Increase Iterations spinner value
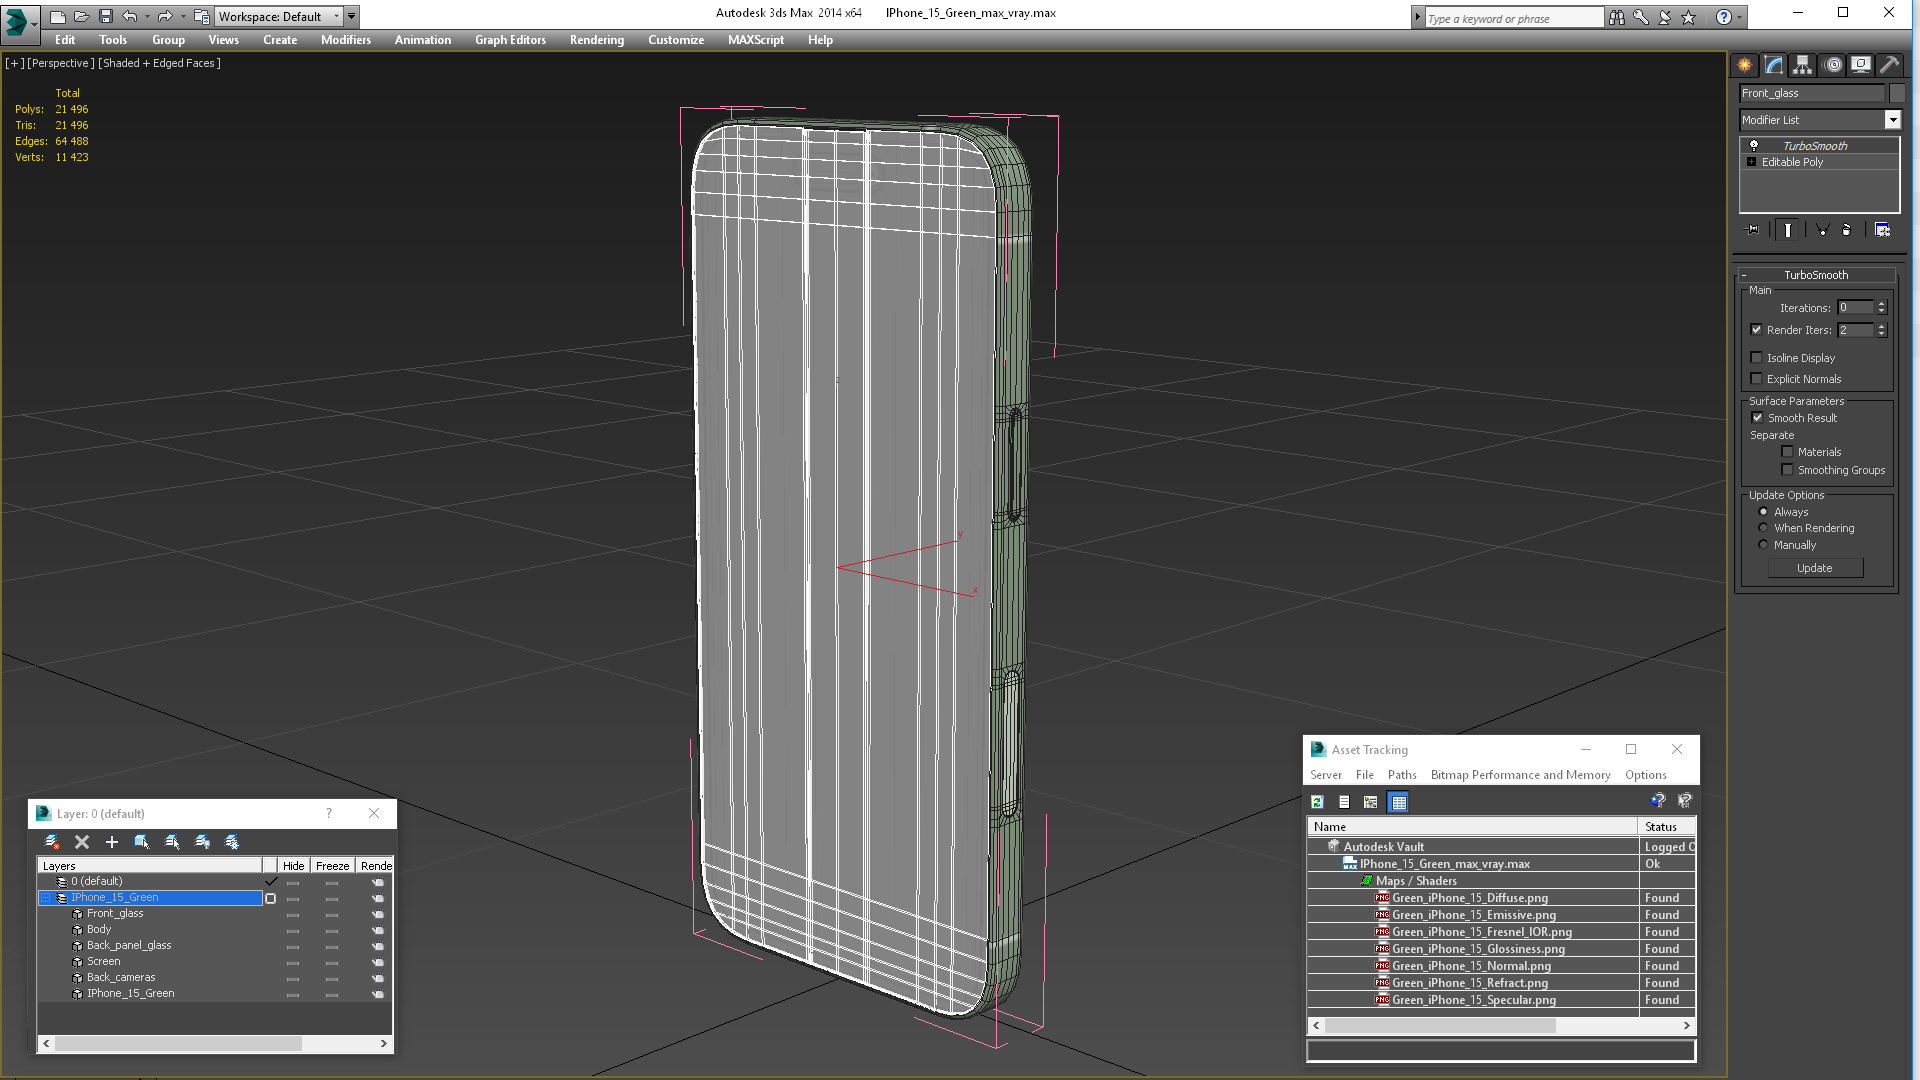 tap(1881, 304)
